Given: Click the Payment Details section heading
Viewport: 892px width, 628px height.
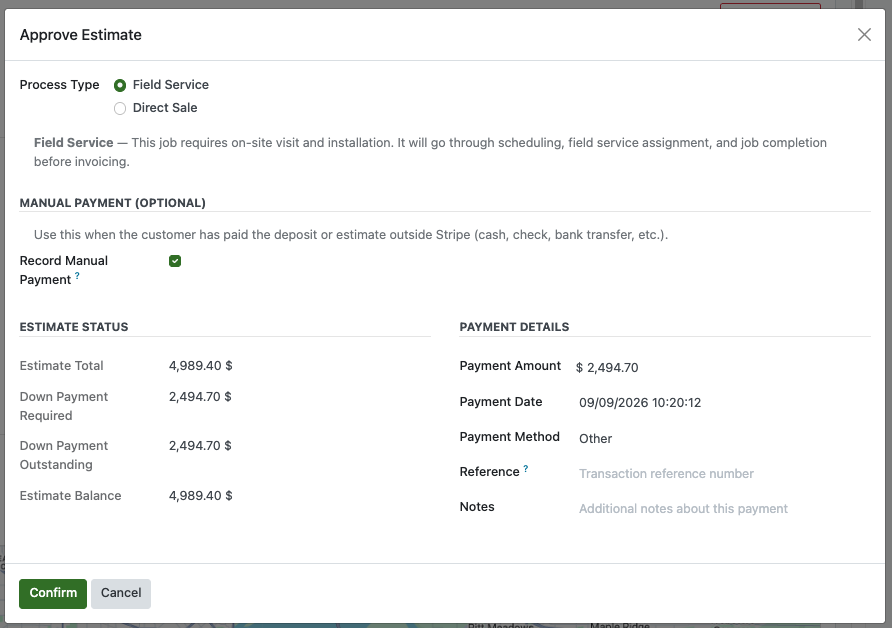Looking at the screenshot, I should click(x=514, y=327).
